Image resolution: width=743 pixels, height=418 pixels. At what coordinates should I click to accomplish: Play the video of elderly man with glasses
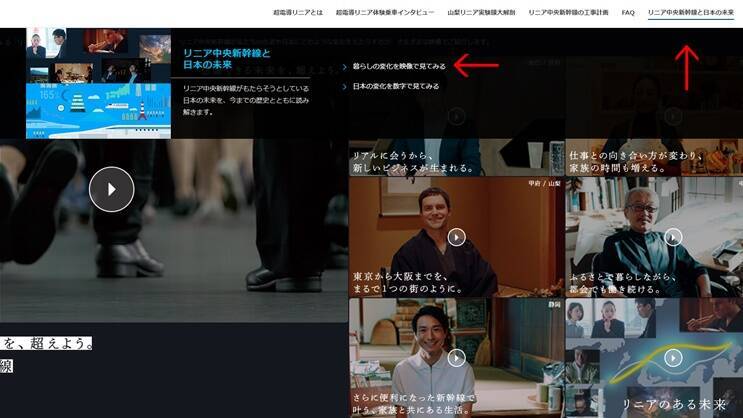pyautogui.click(x=673, y=237)
